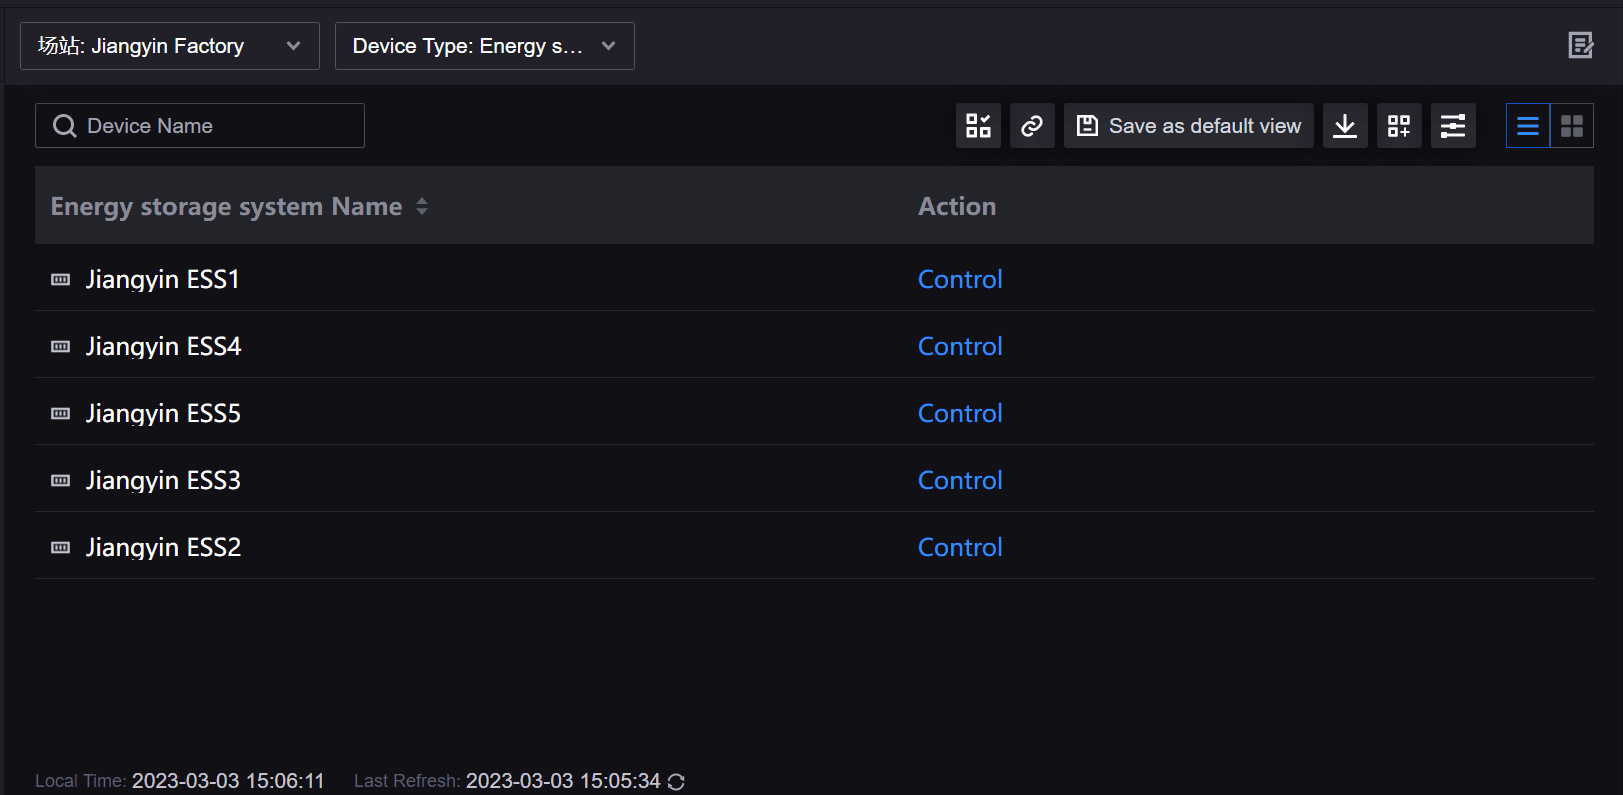
Task: Select the Jiangyin ESS3 row name
Action: pos(163,480)
